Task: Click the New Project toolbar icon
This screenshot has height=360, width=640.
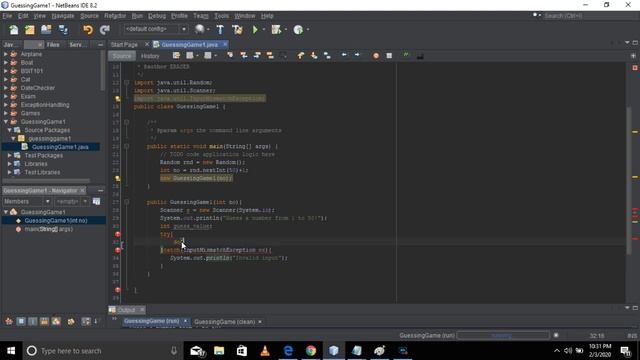Action: 30,29
